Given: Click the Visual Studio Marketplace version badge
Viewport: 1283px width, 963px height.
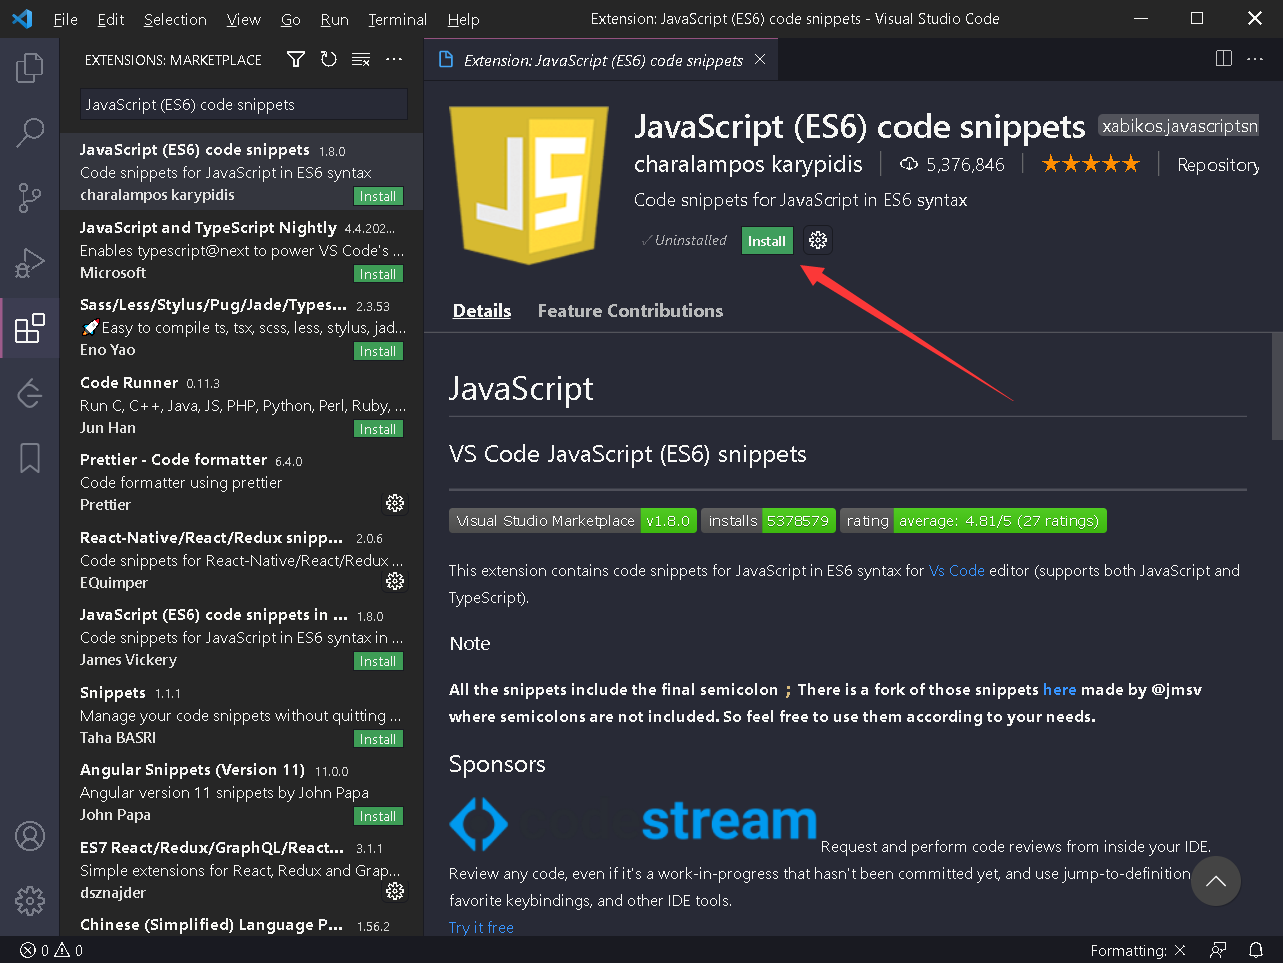Looking at the screenshot, I should tap(572, 521).
